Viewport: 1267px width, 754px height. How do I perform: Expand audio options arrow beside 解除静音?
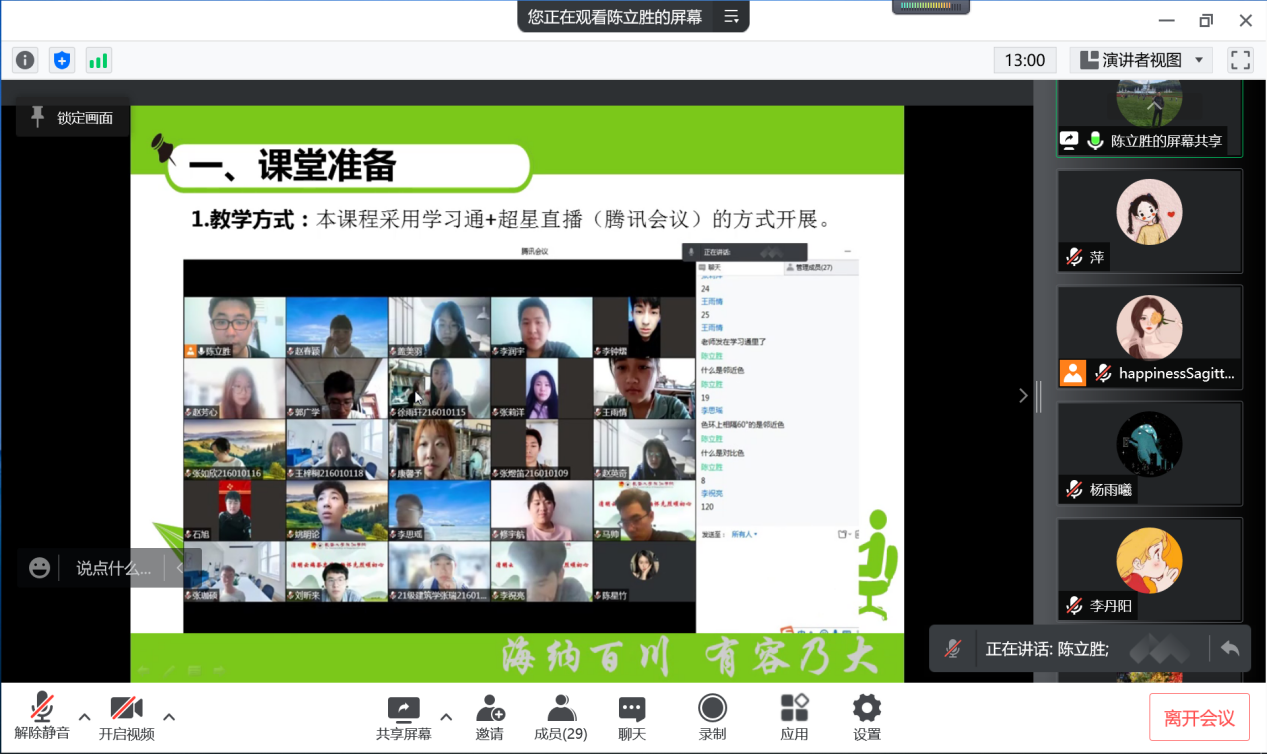pos(85,716)
